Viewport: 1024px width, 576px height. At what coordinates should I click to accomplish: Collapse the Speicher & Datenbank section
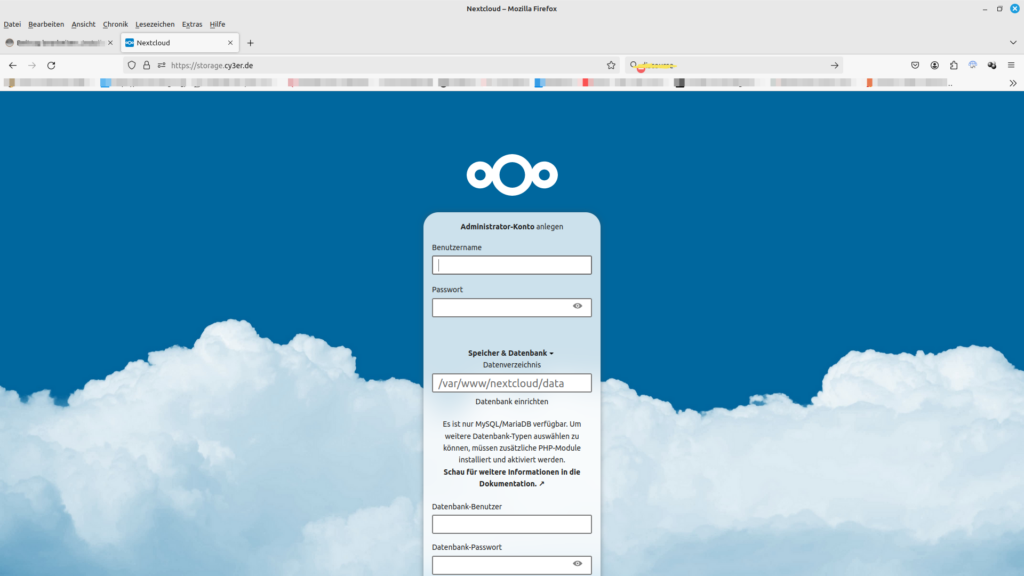pyautogui.click(x=511, y=353)
